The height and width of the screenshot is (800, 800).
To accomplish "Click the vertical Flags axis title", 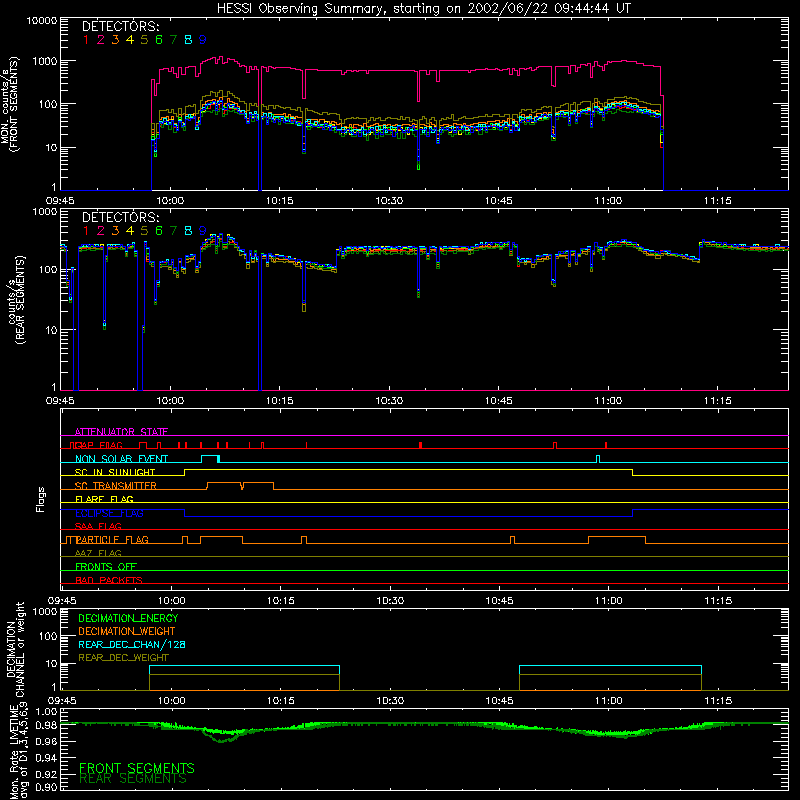I will click(x=40, y=499).
